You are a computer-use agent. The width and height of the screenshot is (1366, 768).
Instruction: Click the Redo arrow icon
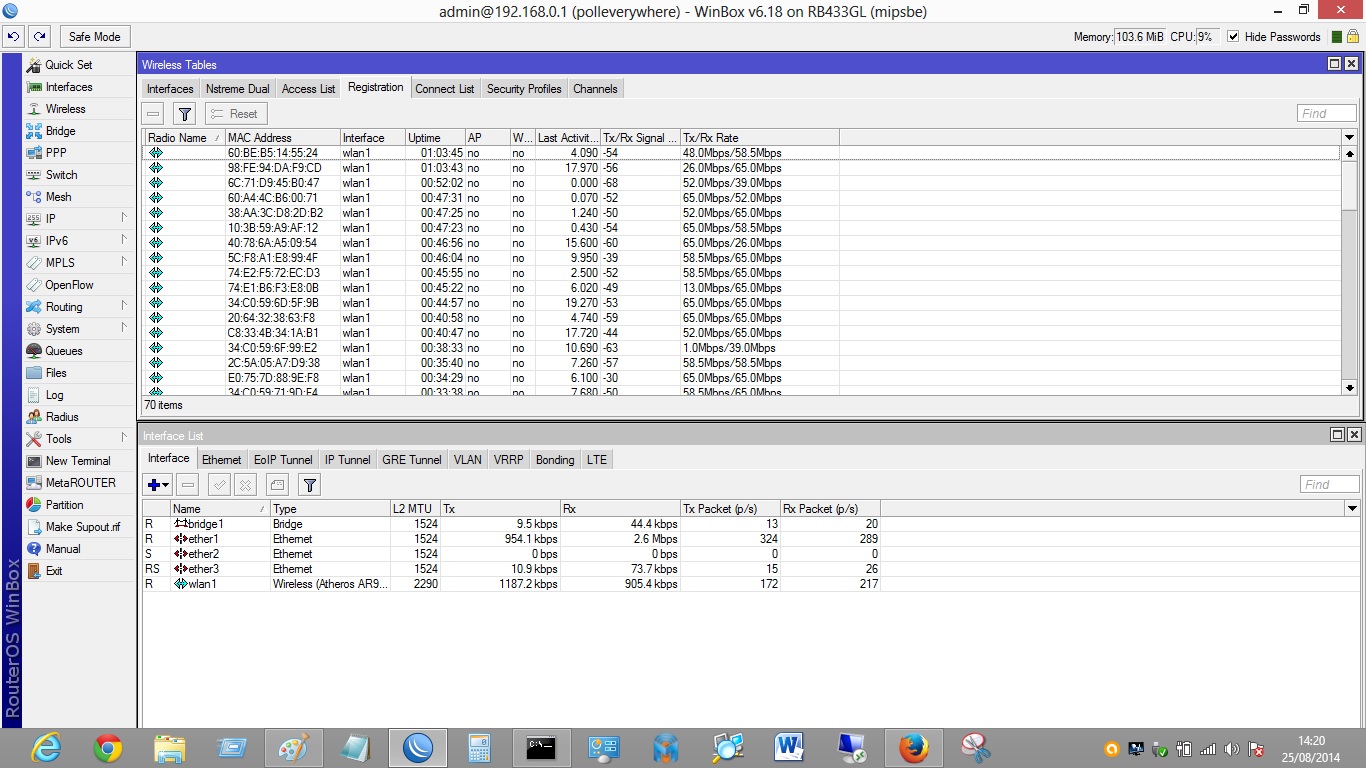tap(38, 37)
